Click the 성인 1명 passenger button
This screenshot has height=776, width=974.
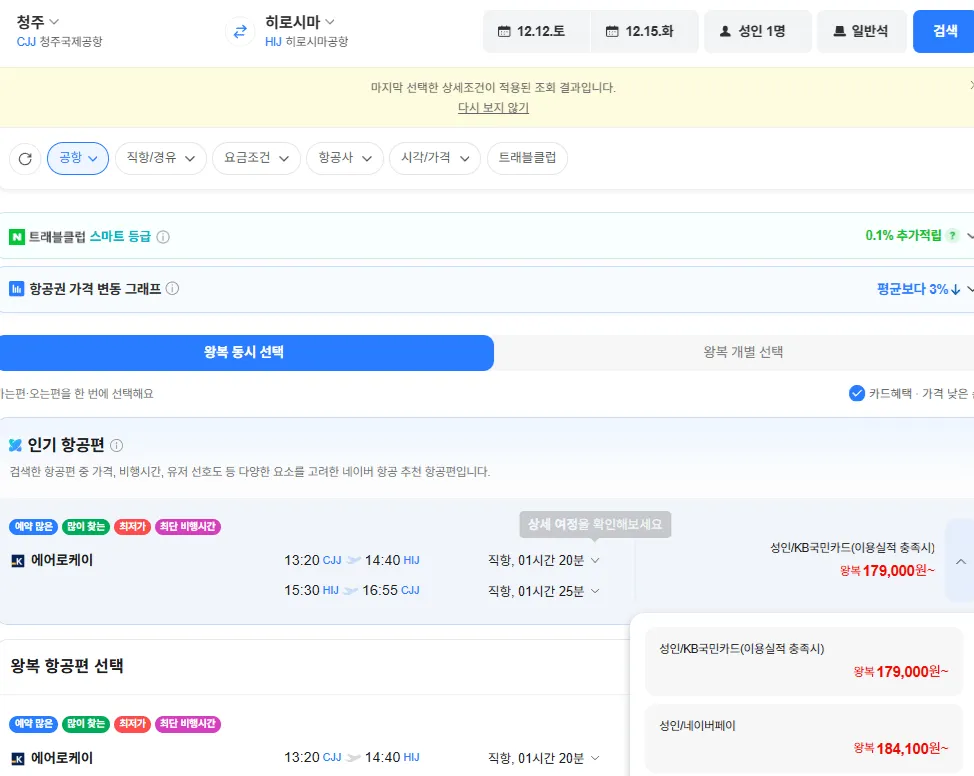pos(758,31)
